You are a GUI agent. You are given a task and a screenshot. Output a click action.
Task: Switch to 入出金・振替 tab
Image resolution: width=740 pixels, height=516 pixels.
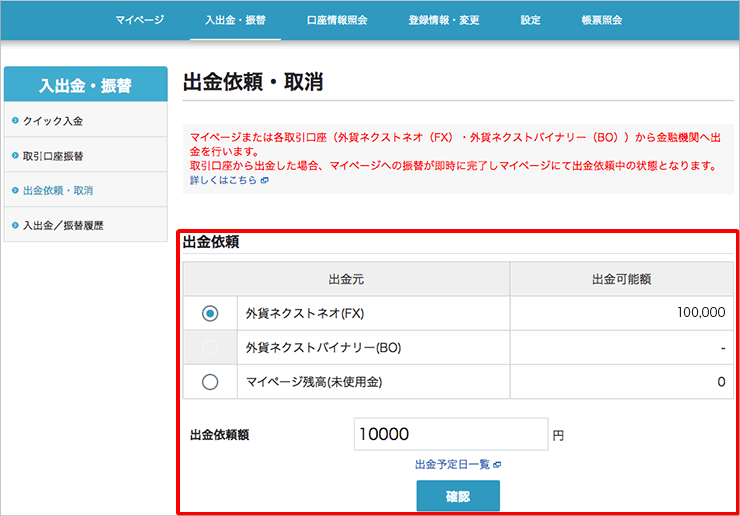(237, 20)
